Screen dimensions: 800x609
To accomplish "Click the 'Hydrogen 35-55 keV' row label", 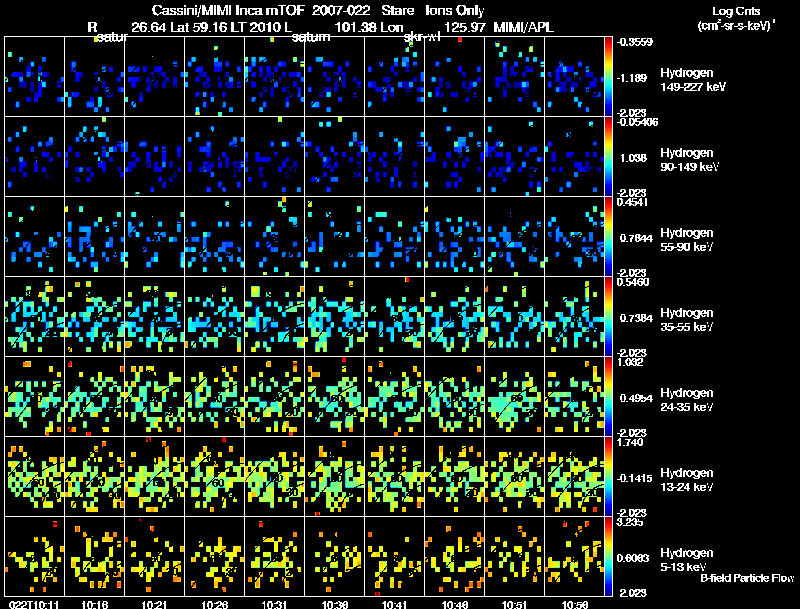I will click(x=686, y=320).
